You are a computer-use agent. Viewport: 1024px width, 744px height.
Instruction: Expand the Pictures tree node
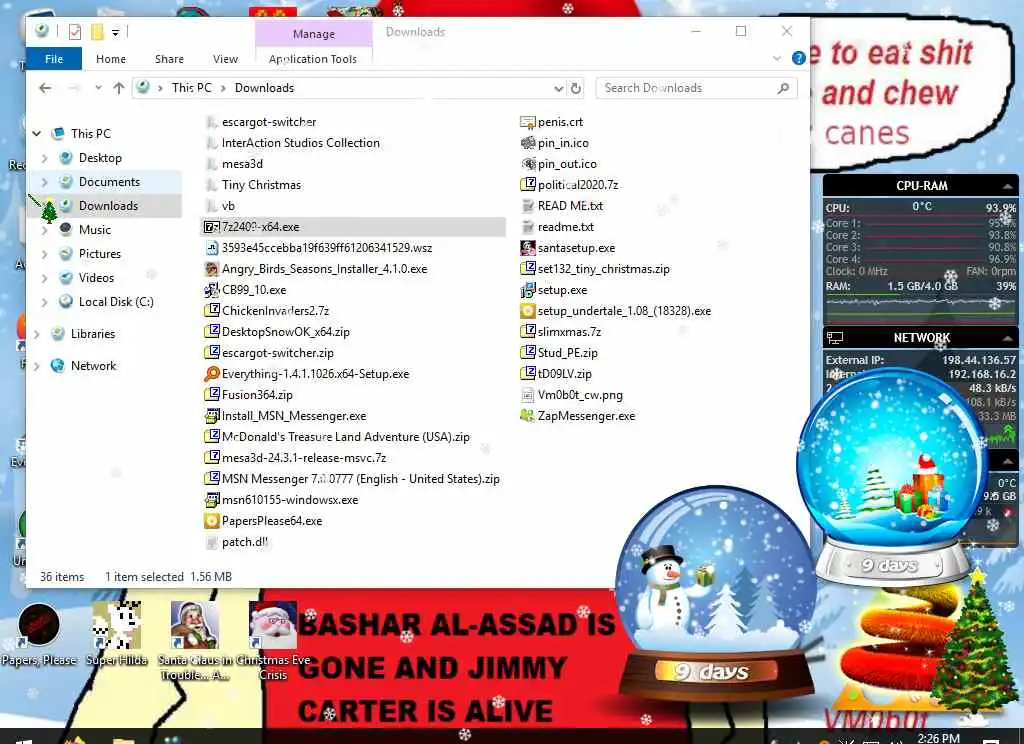[44, 254]
